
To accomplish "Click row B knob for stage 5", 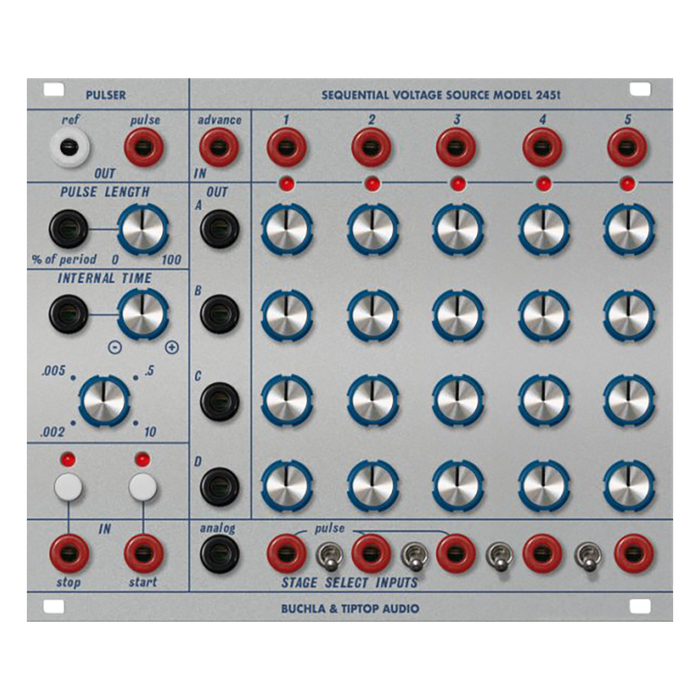I will (x=629, y=315).
